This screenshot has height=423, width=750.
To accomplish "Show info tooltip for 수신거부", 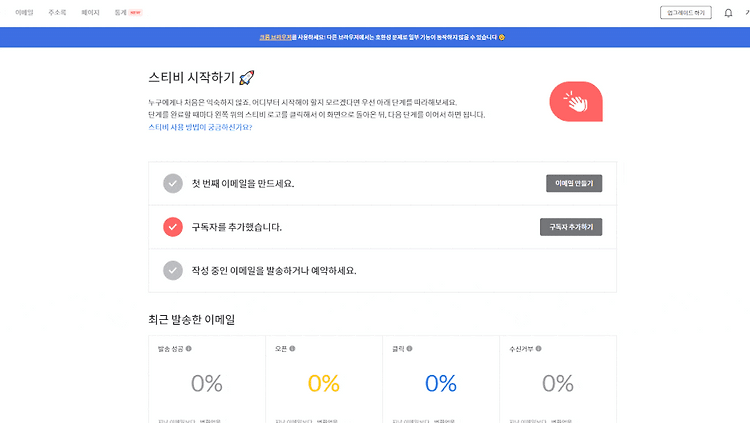I will [x=539, y=348].
